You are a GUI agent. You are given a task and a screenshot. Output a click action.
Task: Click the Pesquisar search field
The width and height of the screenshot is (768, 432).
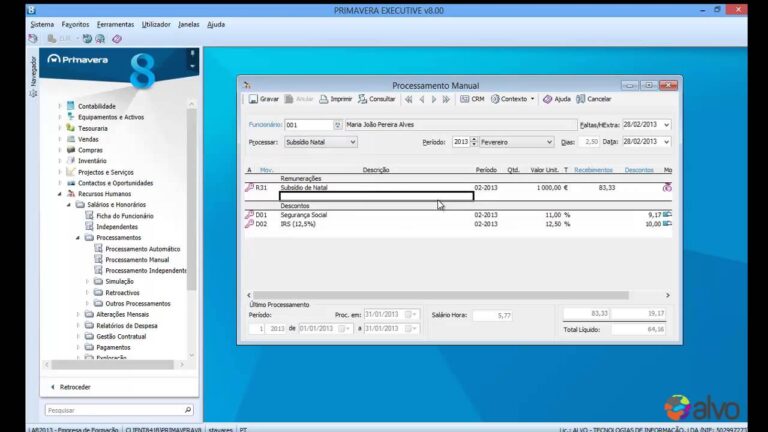(114, 410)
